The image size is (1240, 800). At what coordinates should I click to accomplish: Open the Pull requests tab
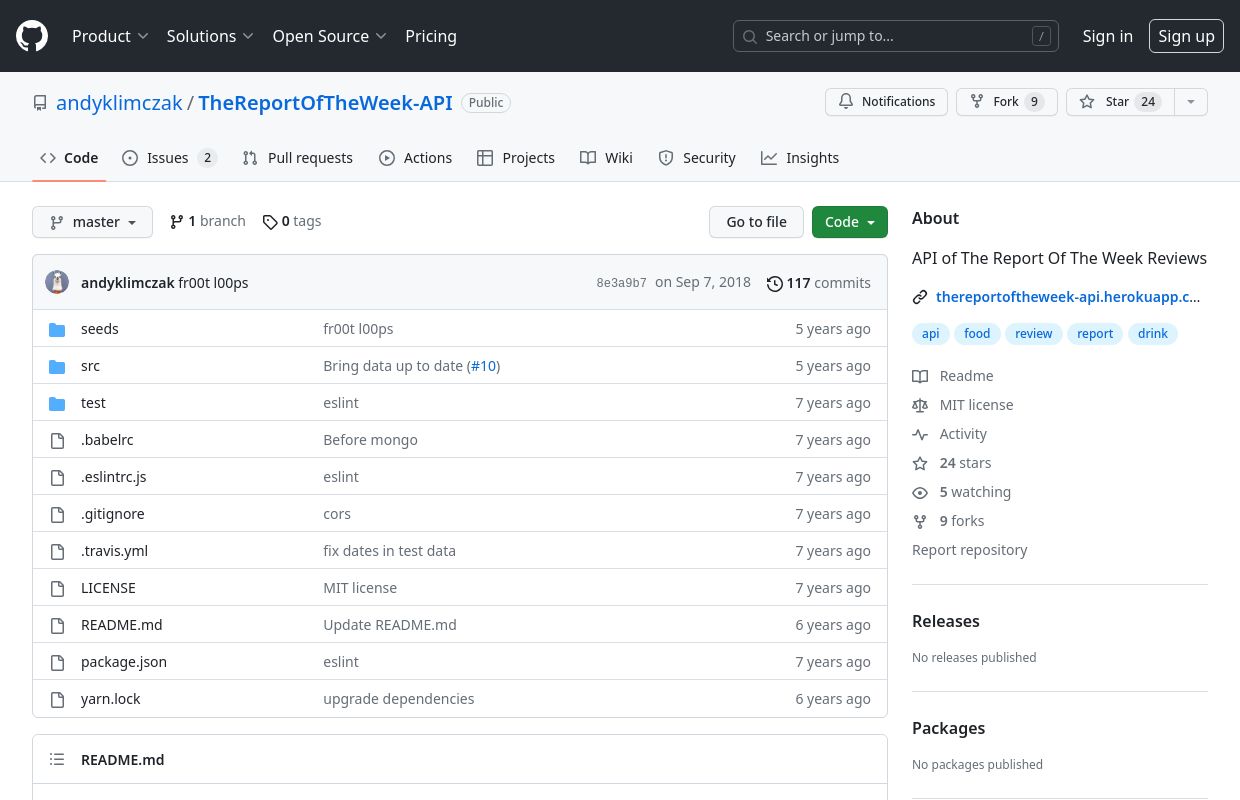click(298, 158)
